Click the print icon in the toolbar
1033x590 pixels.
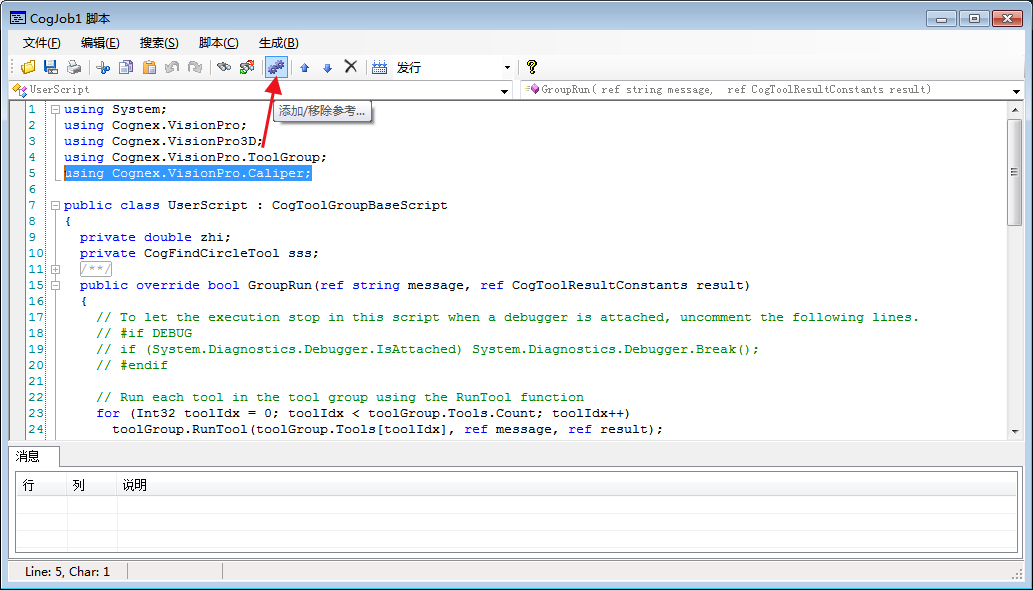click(73, 67)
